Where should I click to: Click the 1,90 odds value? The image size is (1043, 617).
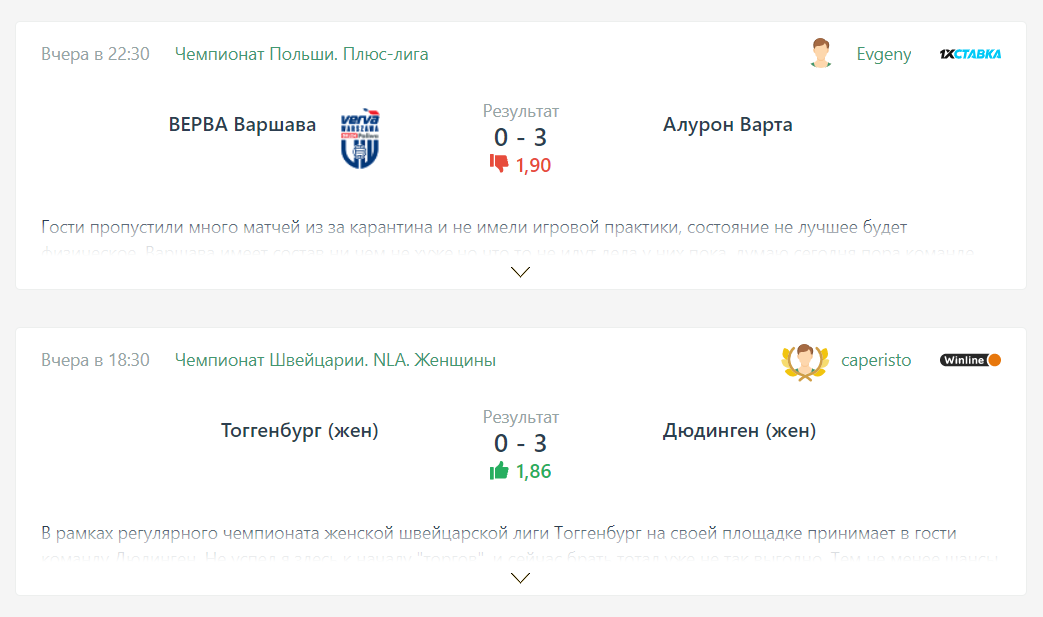(534, 165)
